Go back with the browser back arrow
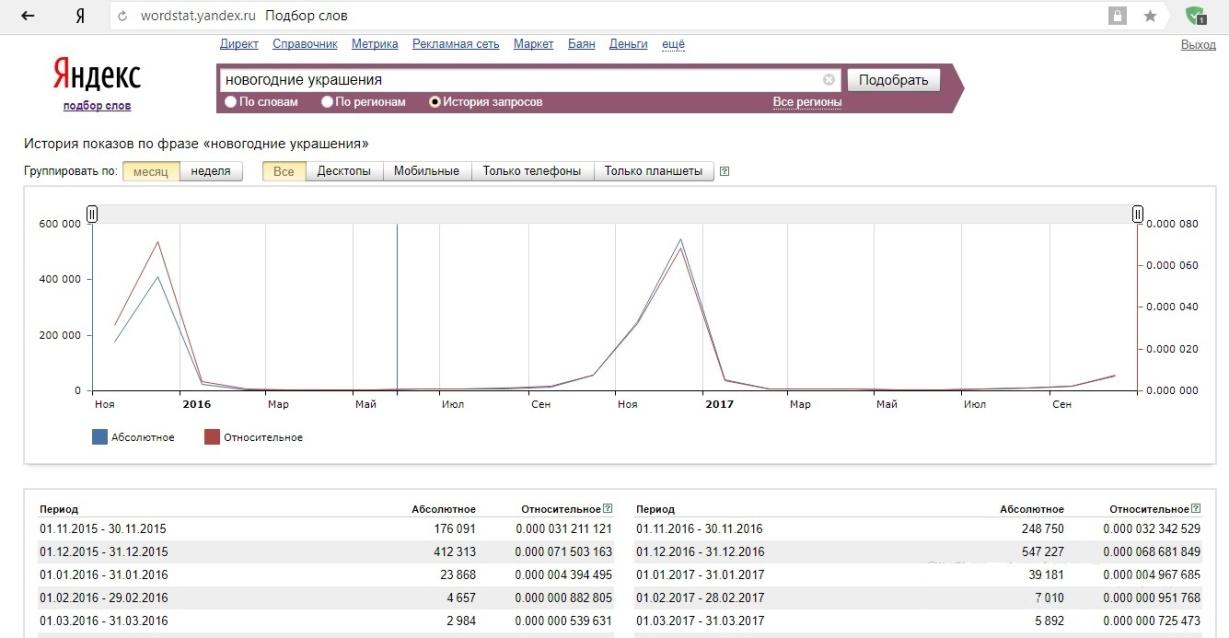1229x638 pixels. (x=28, y=16)
